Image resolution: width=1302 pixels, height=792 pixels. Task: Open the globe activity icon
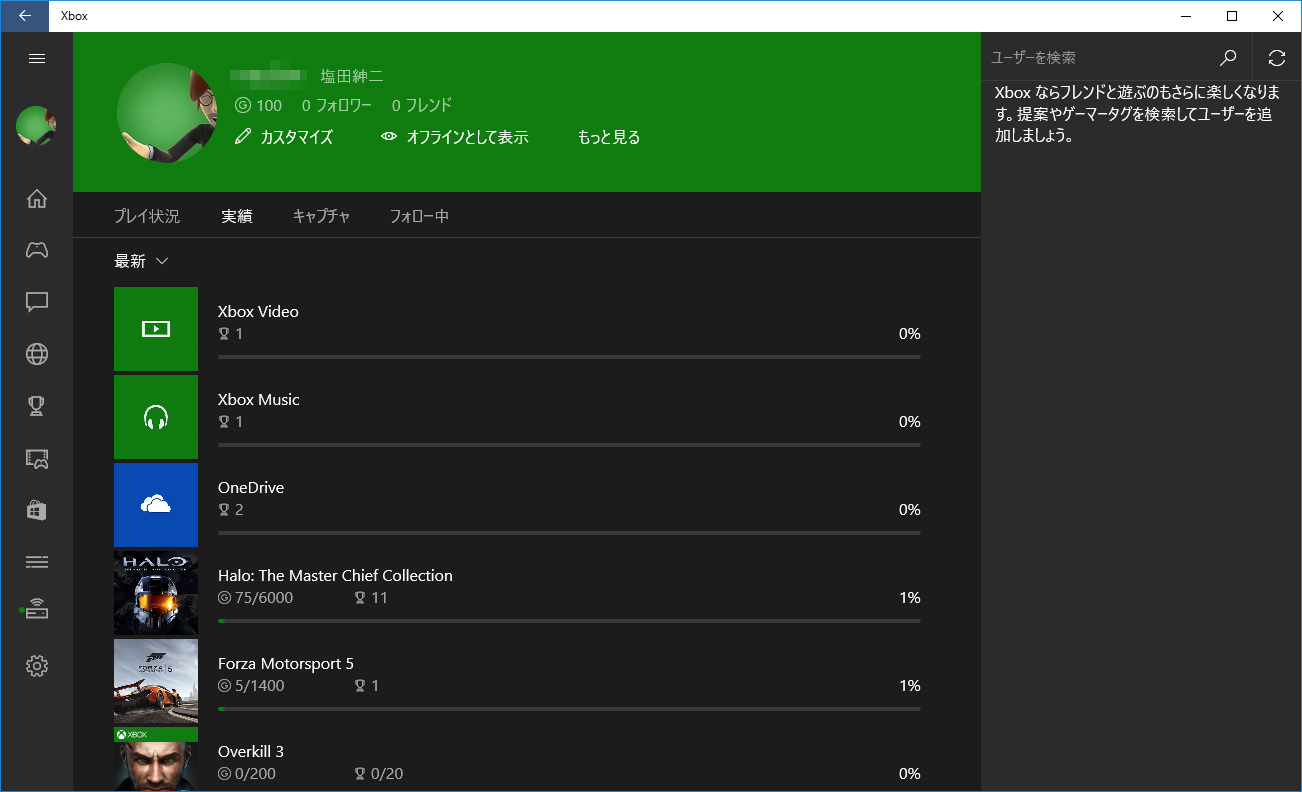tap(37, 354)
